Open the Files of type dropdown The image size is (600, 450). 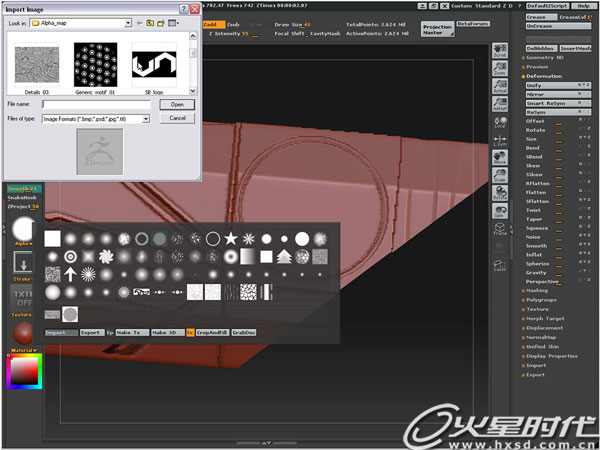click(x=145, y=119)
